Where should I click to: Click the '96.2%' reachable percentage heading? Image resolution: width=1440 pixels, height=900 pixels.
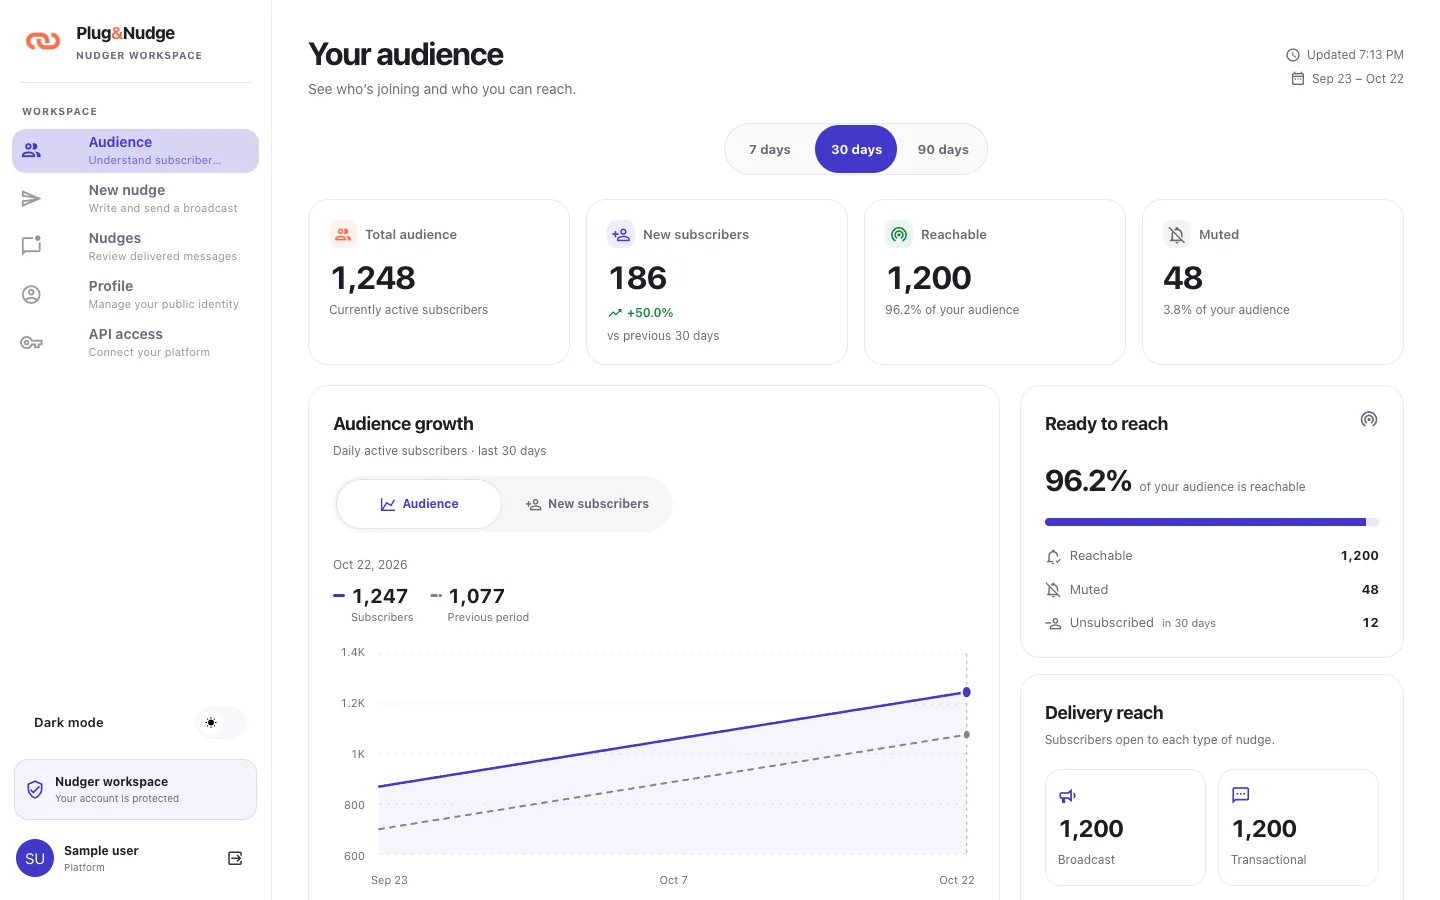coord(1088,481)
